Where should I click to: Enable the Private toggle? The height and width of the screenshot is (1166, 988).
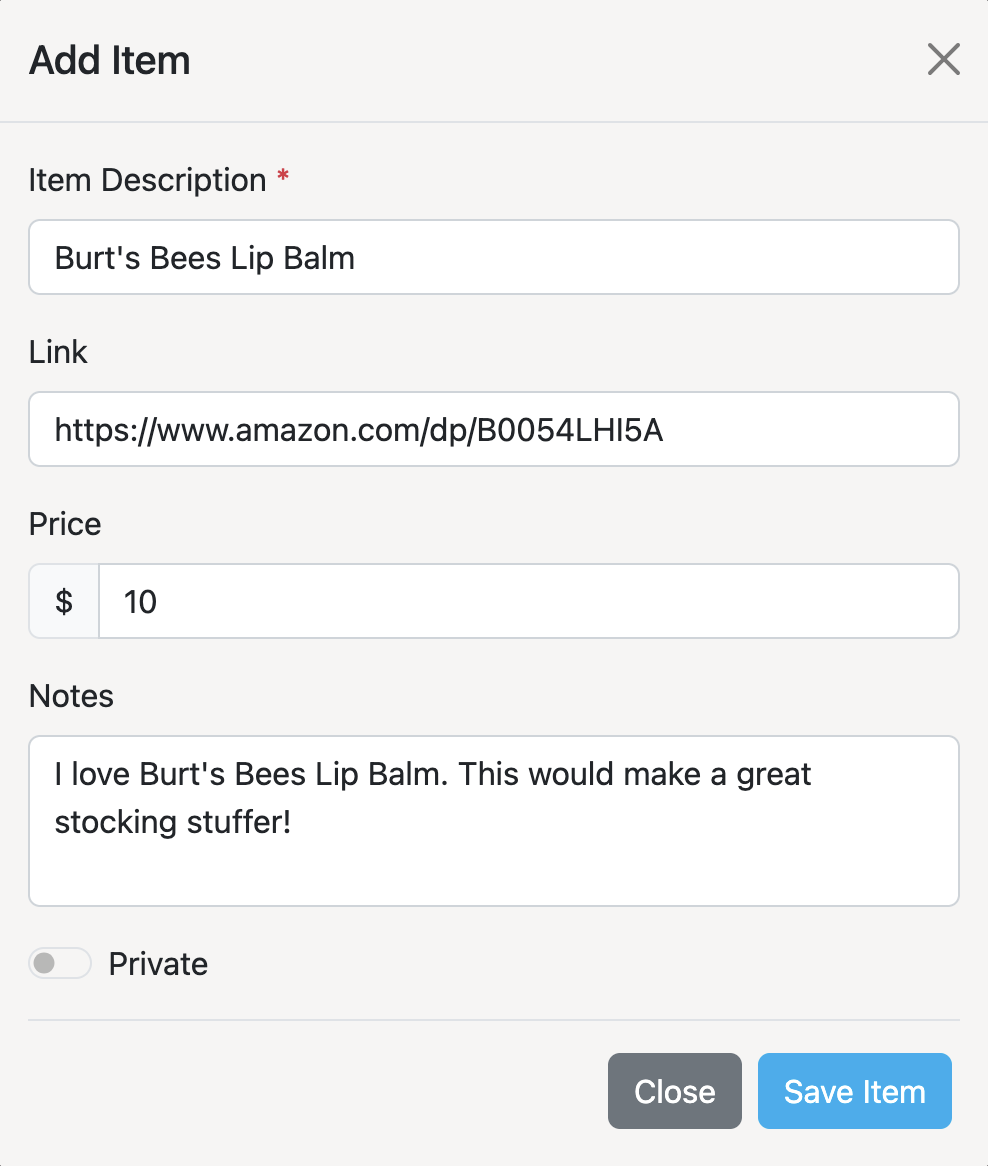tap(59, 963)
